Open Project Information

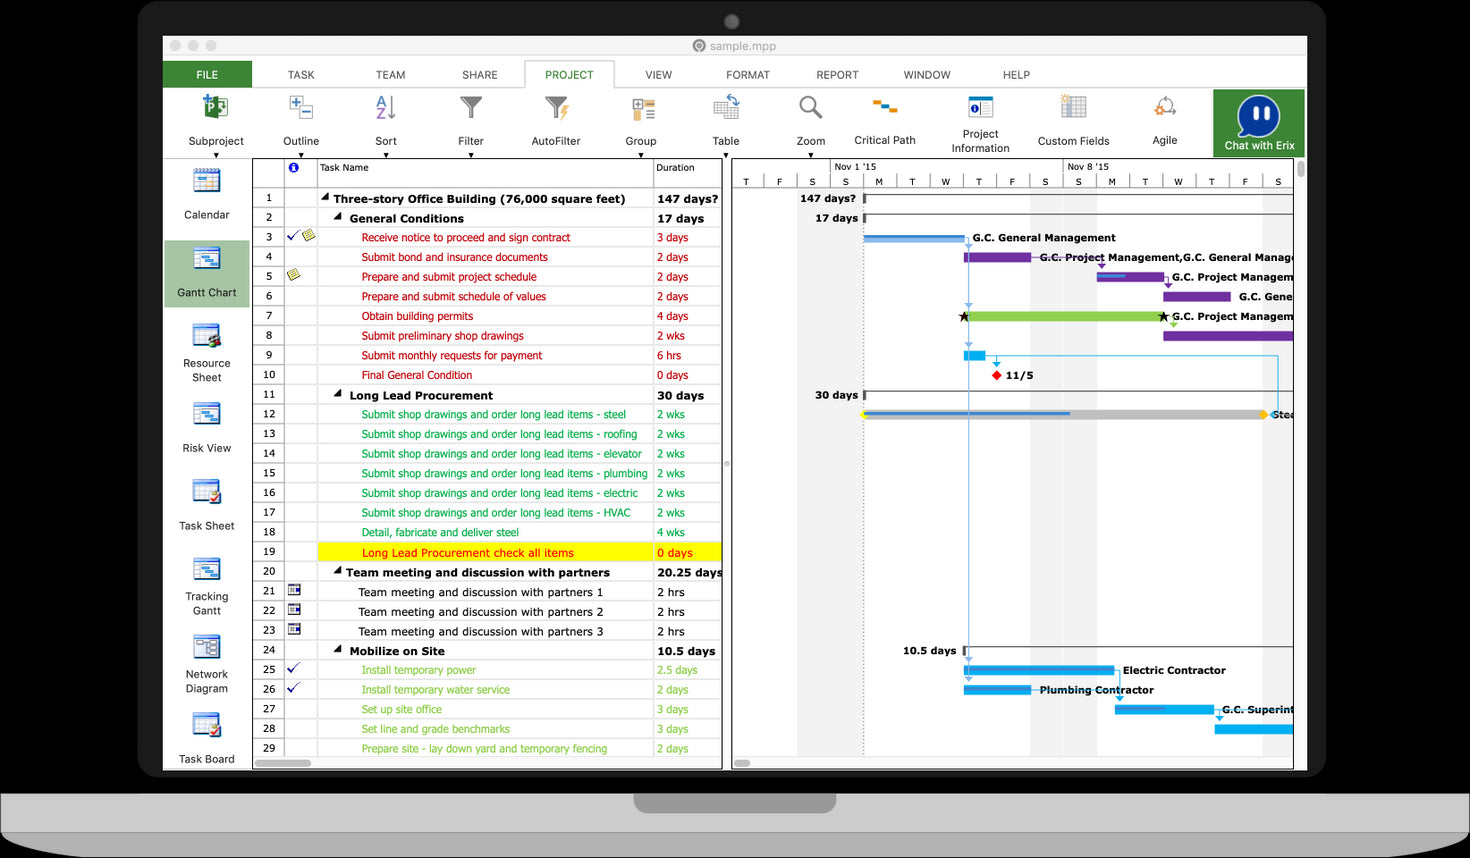[x=979, y=120]
